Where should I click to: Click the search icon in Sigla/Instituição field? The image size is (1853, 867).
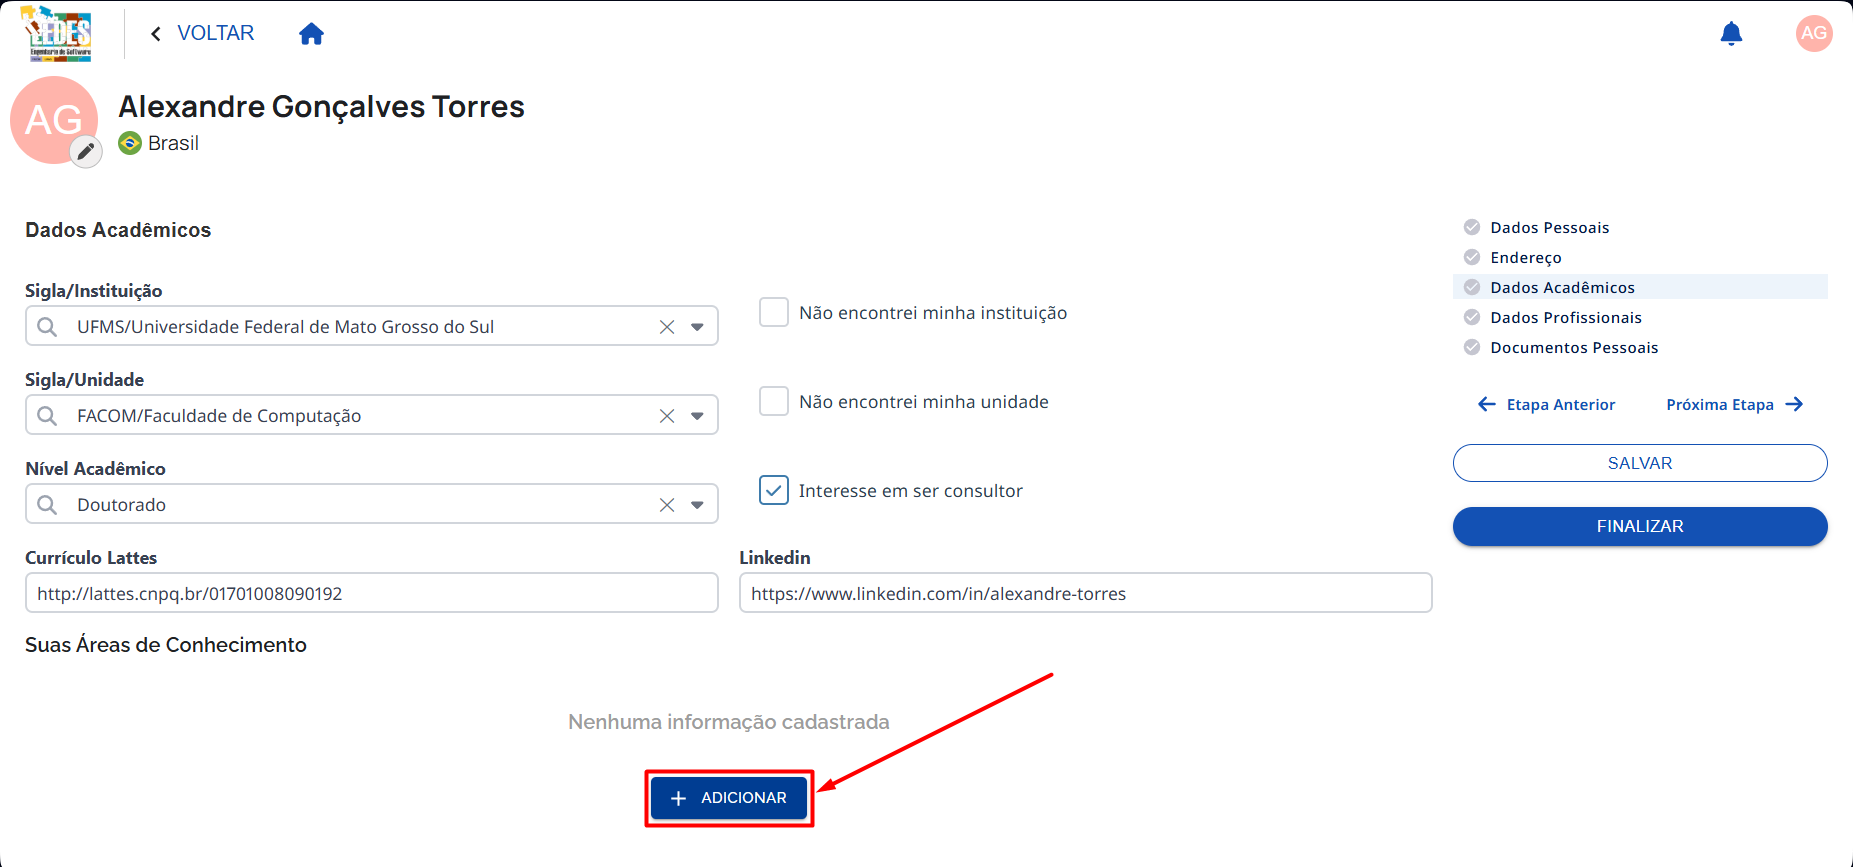pyautogui.click(x=47, y=327)
